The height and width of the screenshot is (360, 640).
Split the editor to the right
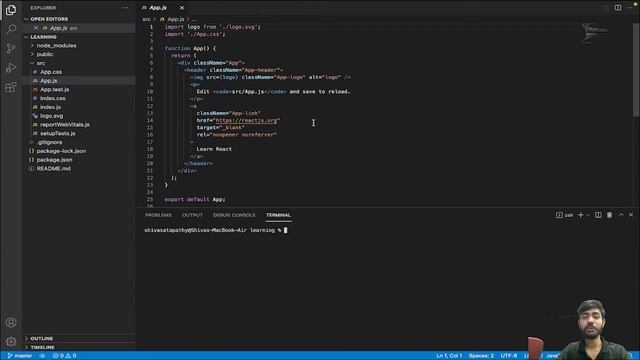click(x=618, y=8)
